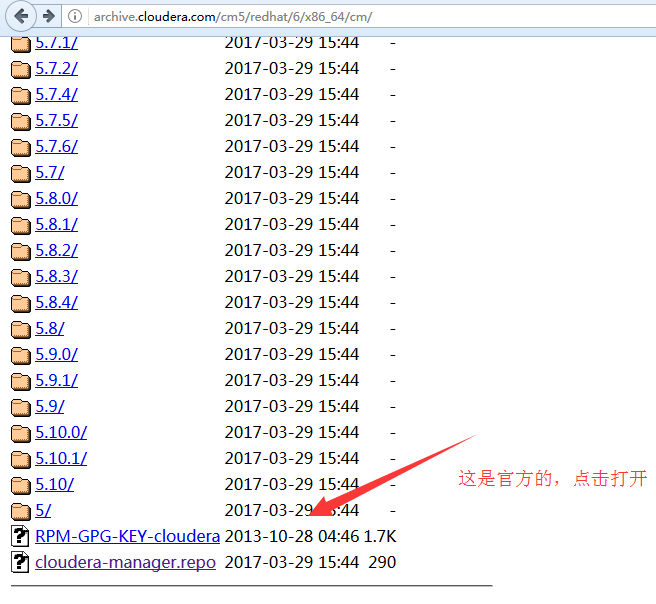Open the 5.7.4/ directory link
The image size is (656, 604).
(x=56, y=94)
